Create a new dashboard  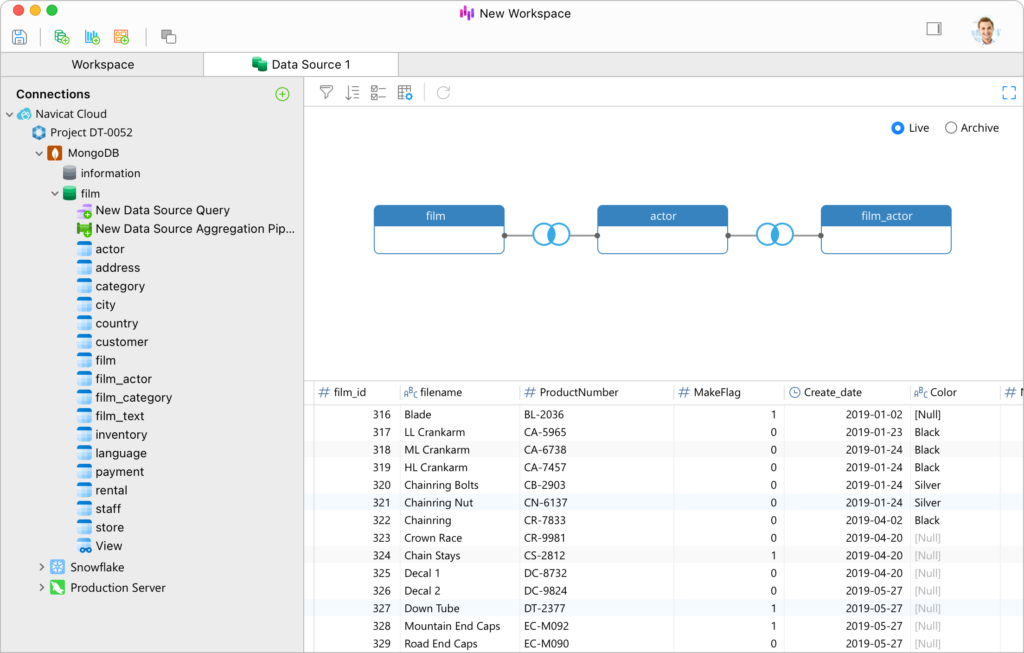point(121,37)
